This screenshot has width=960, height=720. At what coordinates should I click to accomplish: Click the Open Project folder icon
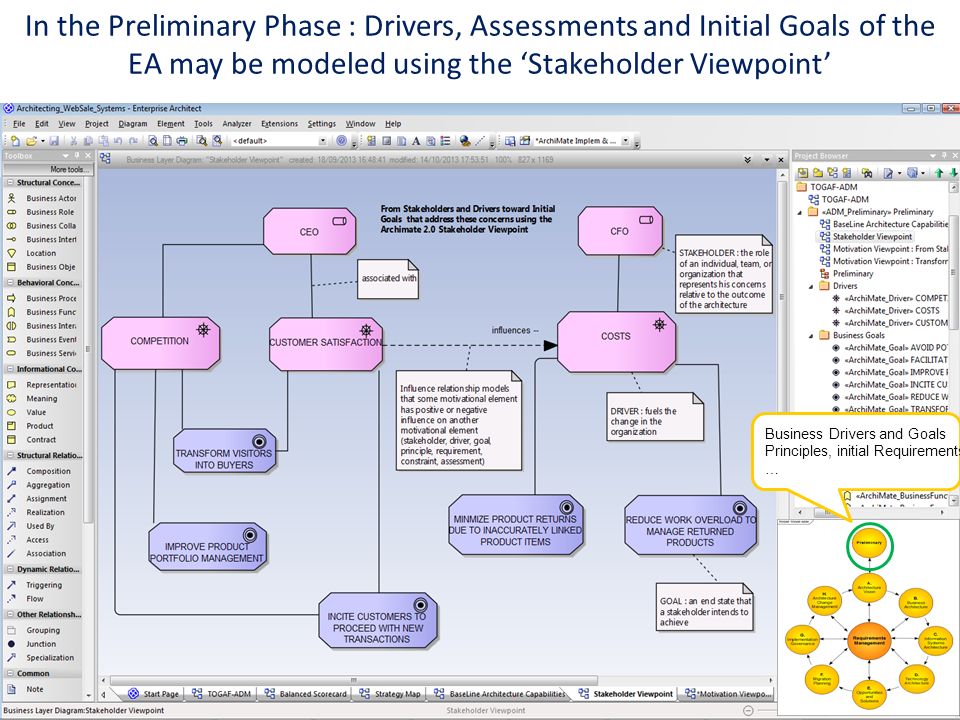[x=31, y=141]
